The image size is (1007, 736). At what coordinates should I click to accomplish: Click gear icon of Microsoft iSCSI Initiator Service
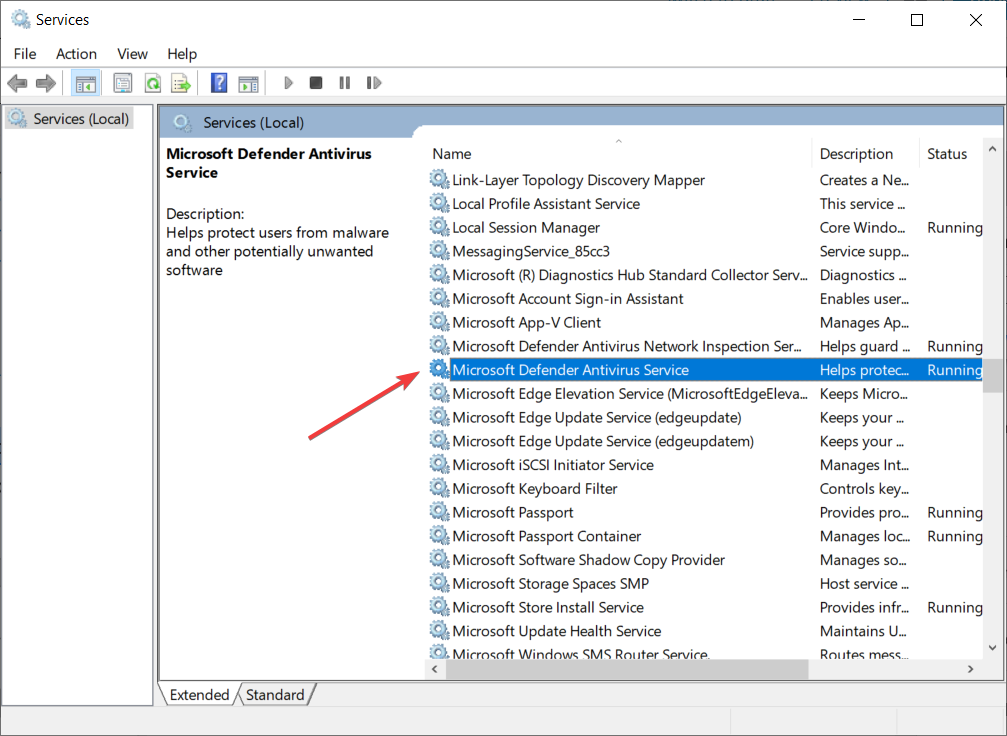439,465
